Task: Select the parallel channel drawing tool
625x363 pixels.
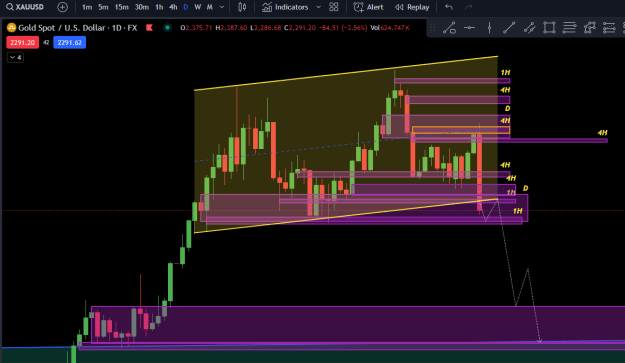Action: pos(529,27)
